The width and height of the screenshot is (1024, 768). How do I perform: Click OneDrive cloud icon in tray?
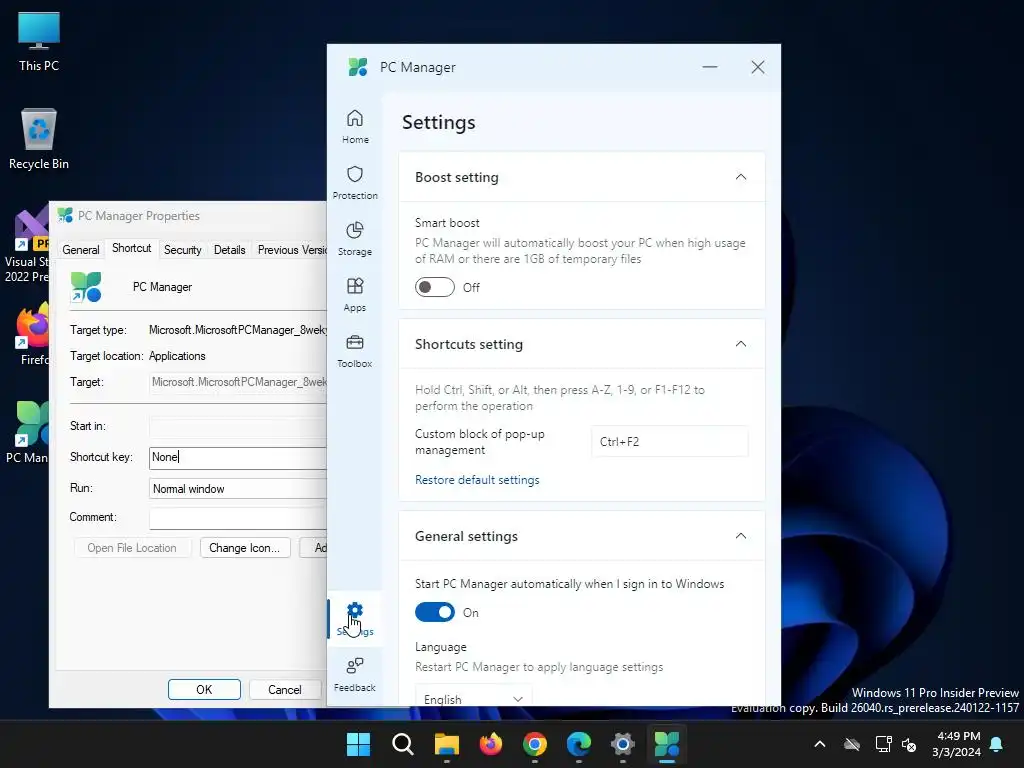click(x=852, y=744)
